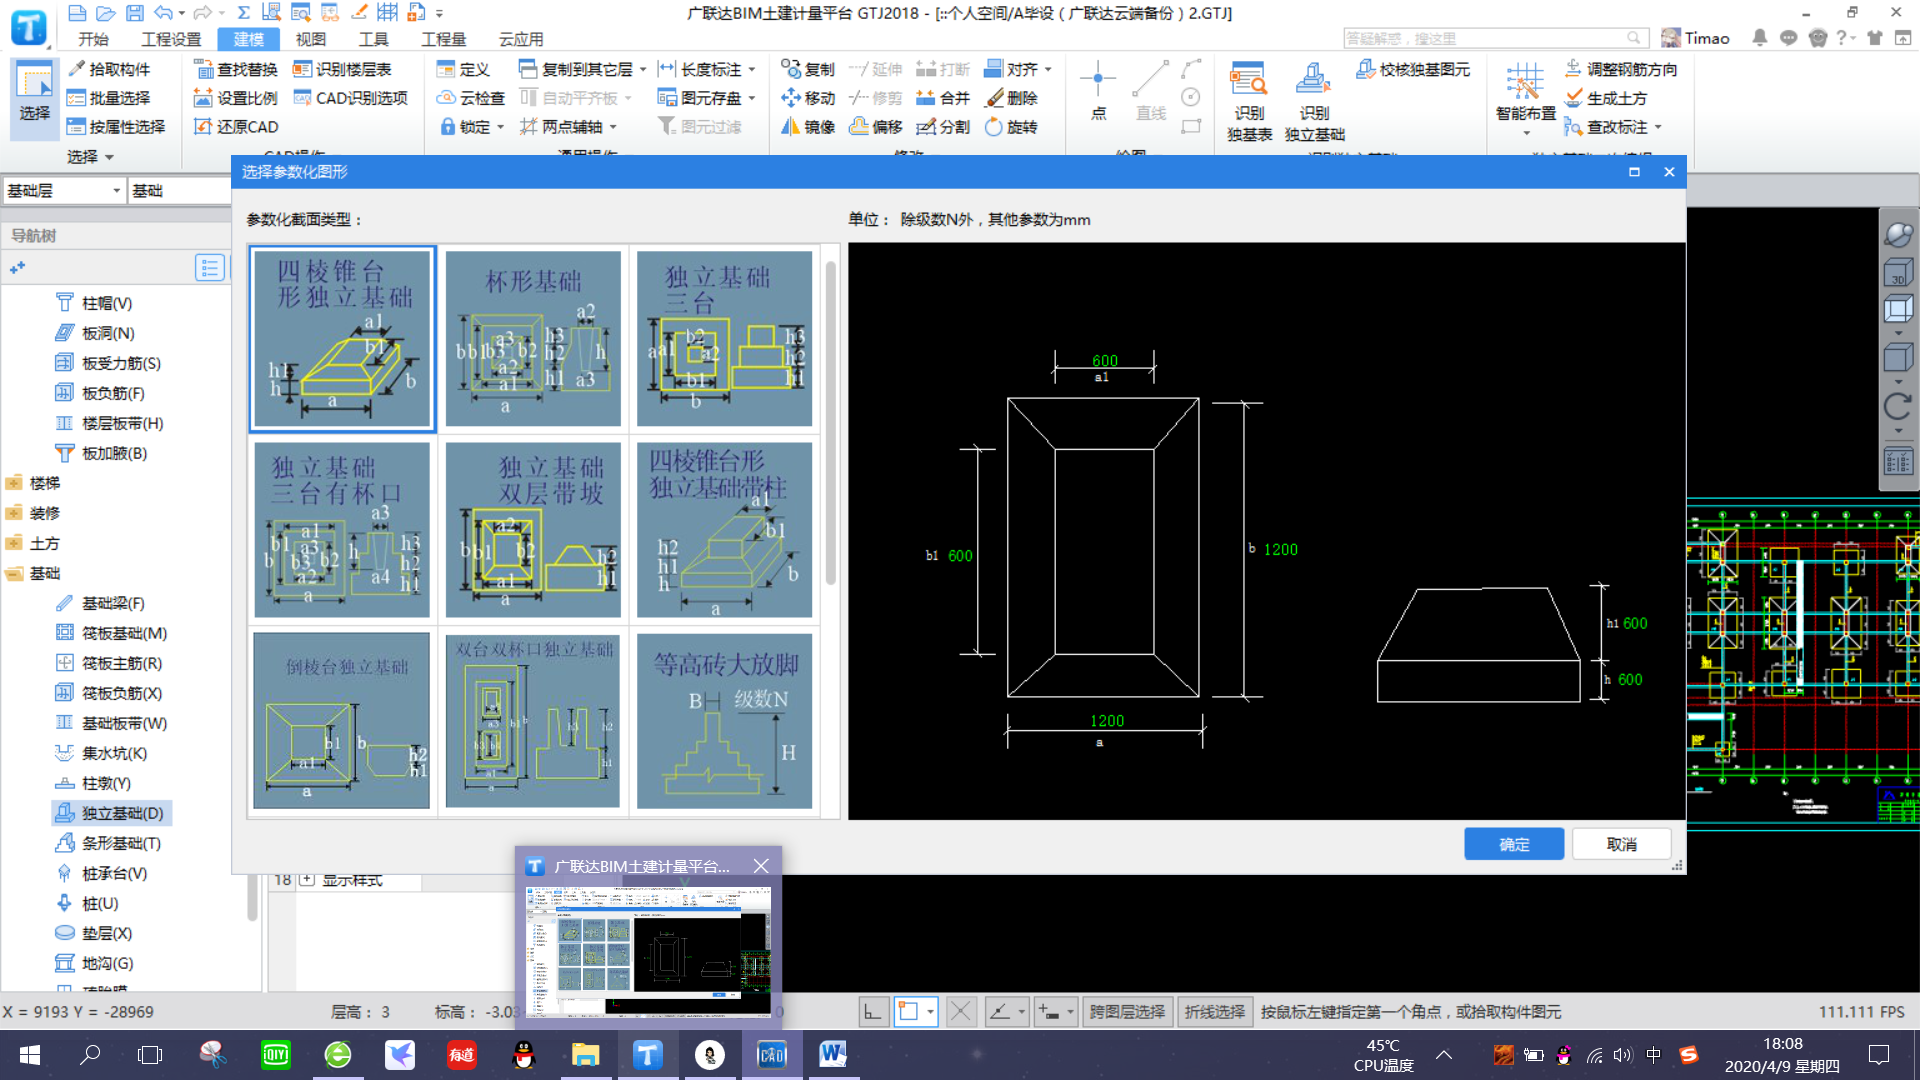Click the section type list scrollbar
The width and height of the screenshot is (1920, 1080).
click(830, 424)
